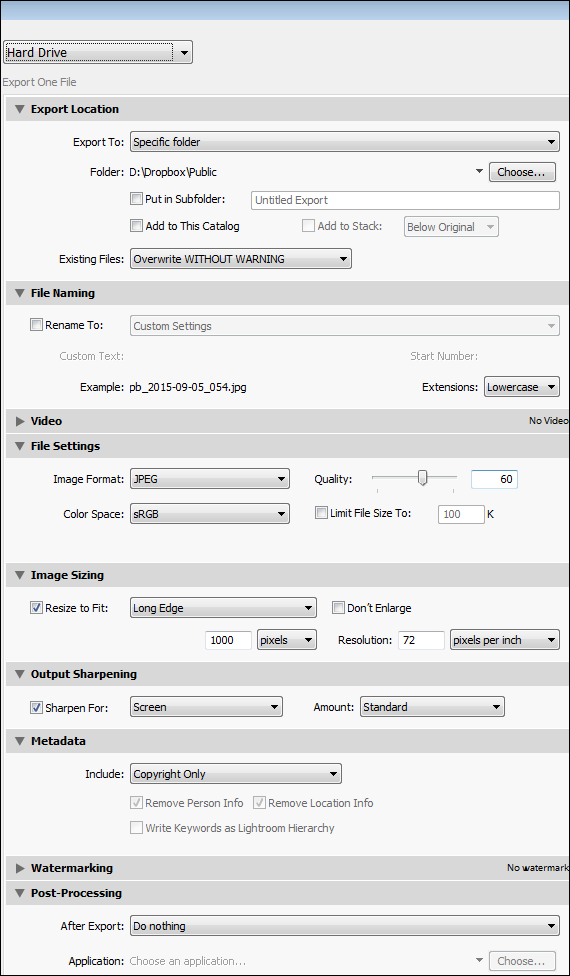The height and width of the screenshot is (976, 570).
Task: Click the Quality slider handle
Action: pyautogui.click(x=423, y=477)
